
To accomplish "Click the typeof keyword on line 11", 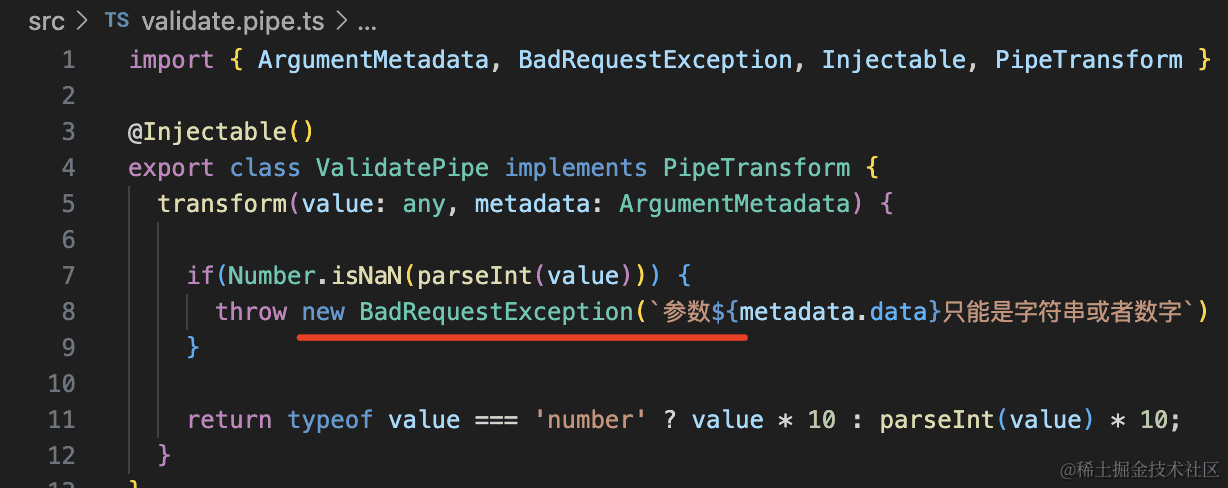I will 330,419.
